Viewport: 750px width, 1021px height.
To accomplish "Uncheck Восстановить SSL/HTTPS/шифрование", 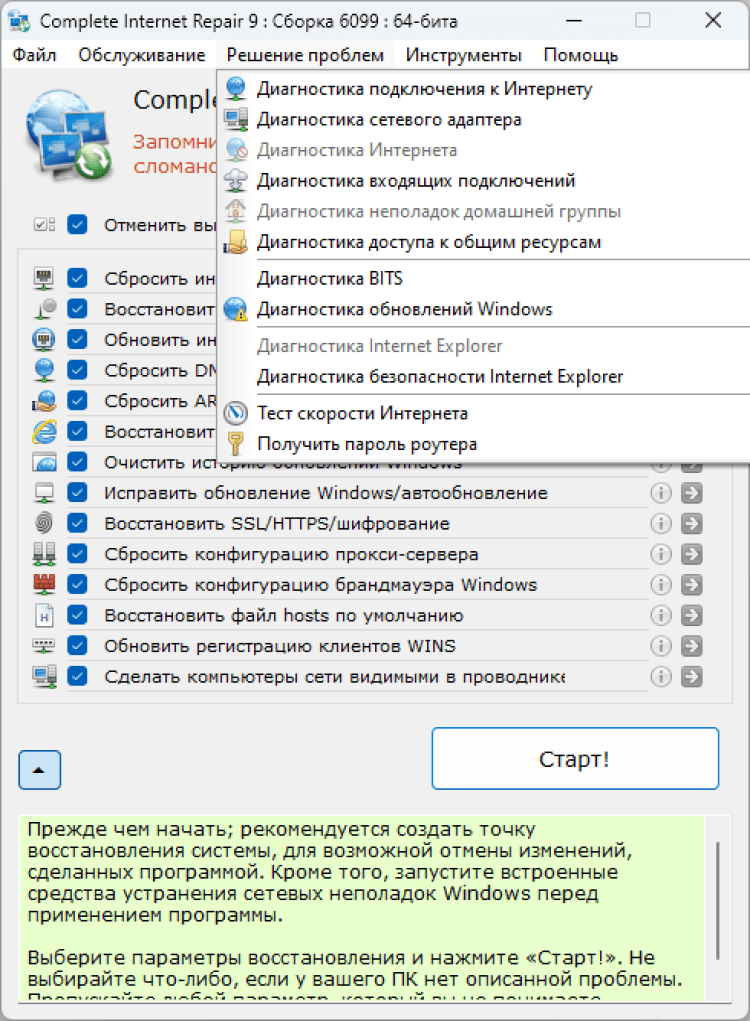I will 77,523.
